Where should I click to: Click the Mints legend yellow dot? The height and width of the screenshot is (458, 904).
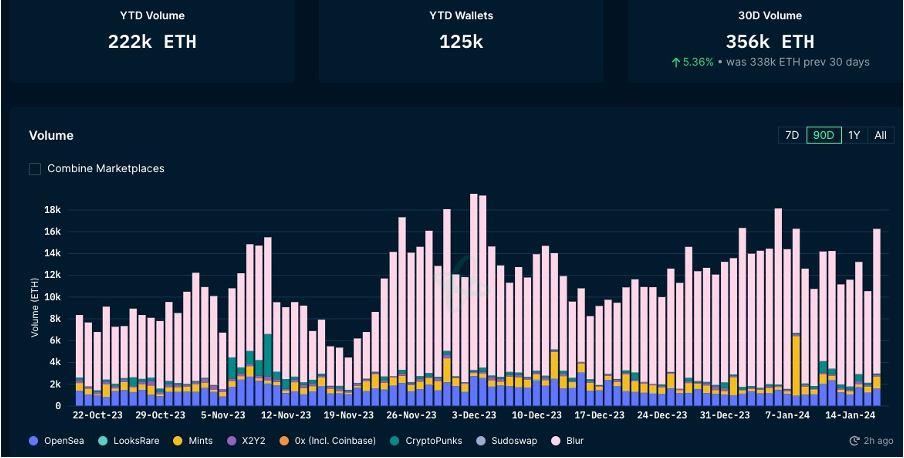179,440
